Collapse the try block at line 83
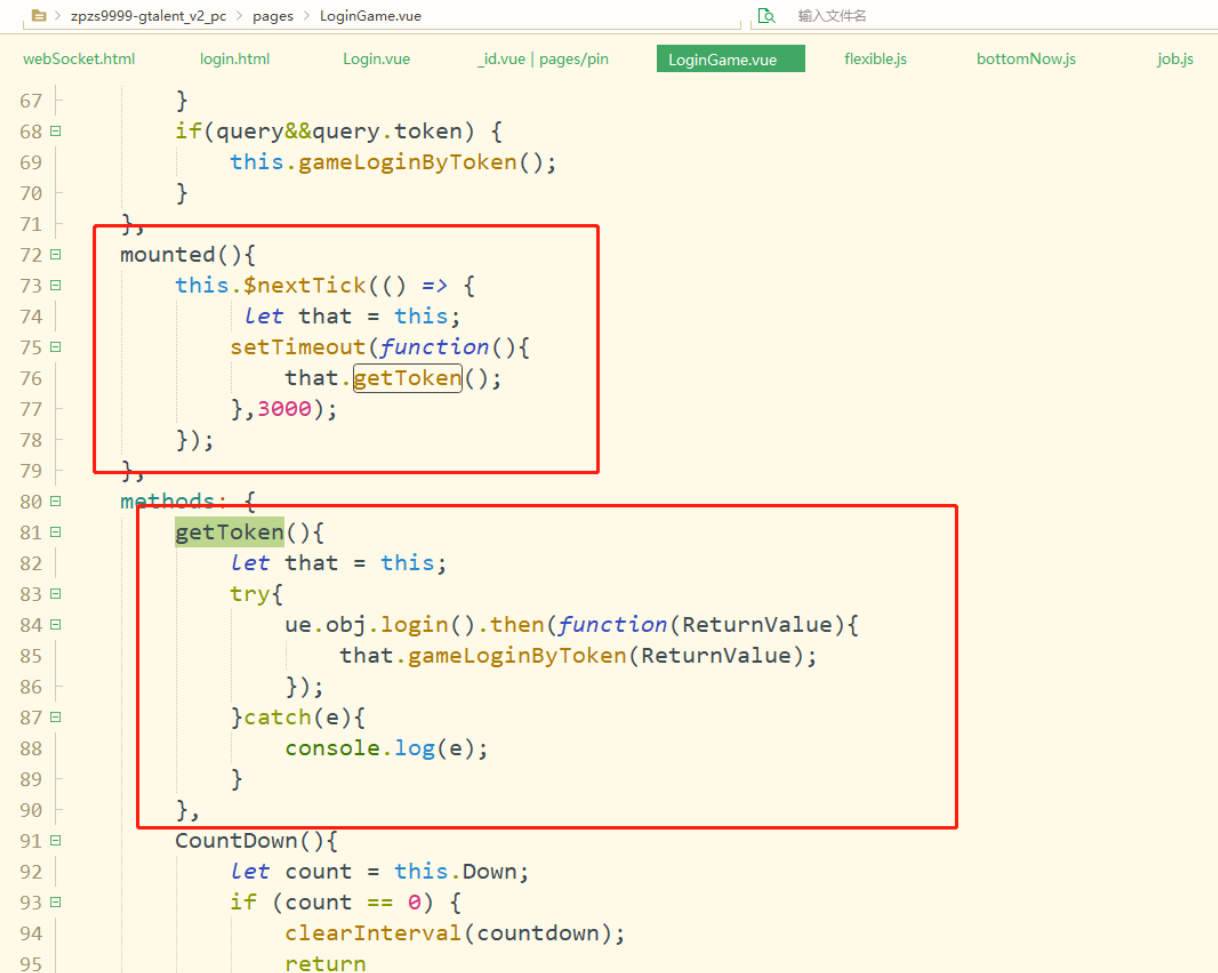 55,594
